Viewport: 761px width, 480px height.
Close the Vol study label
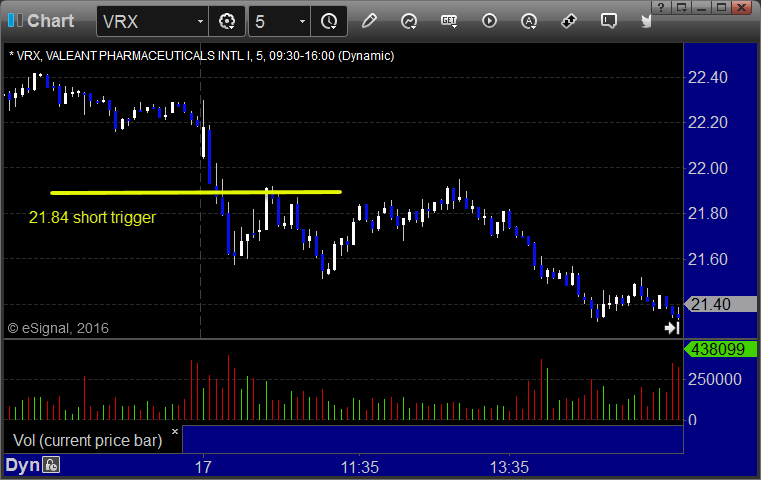click(x=175, y=431)
